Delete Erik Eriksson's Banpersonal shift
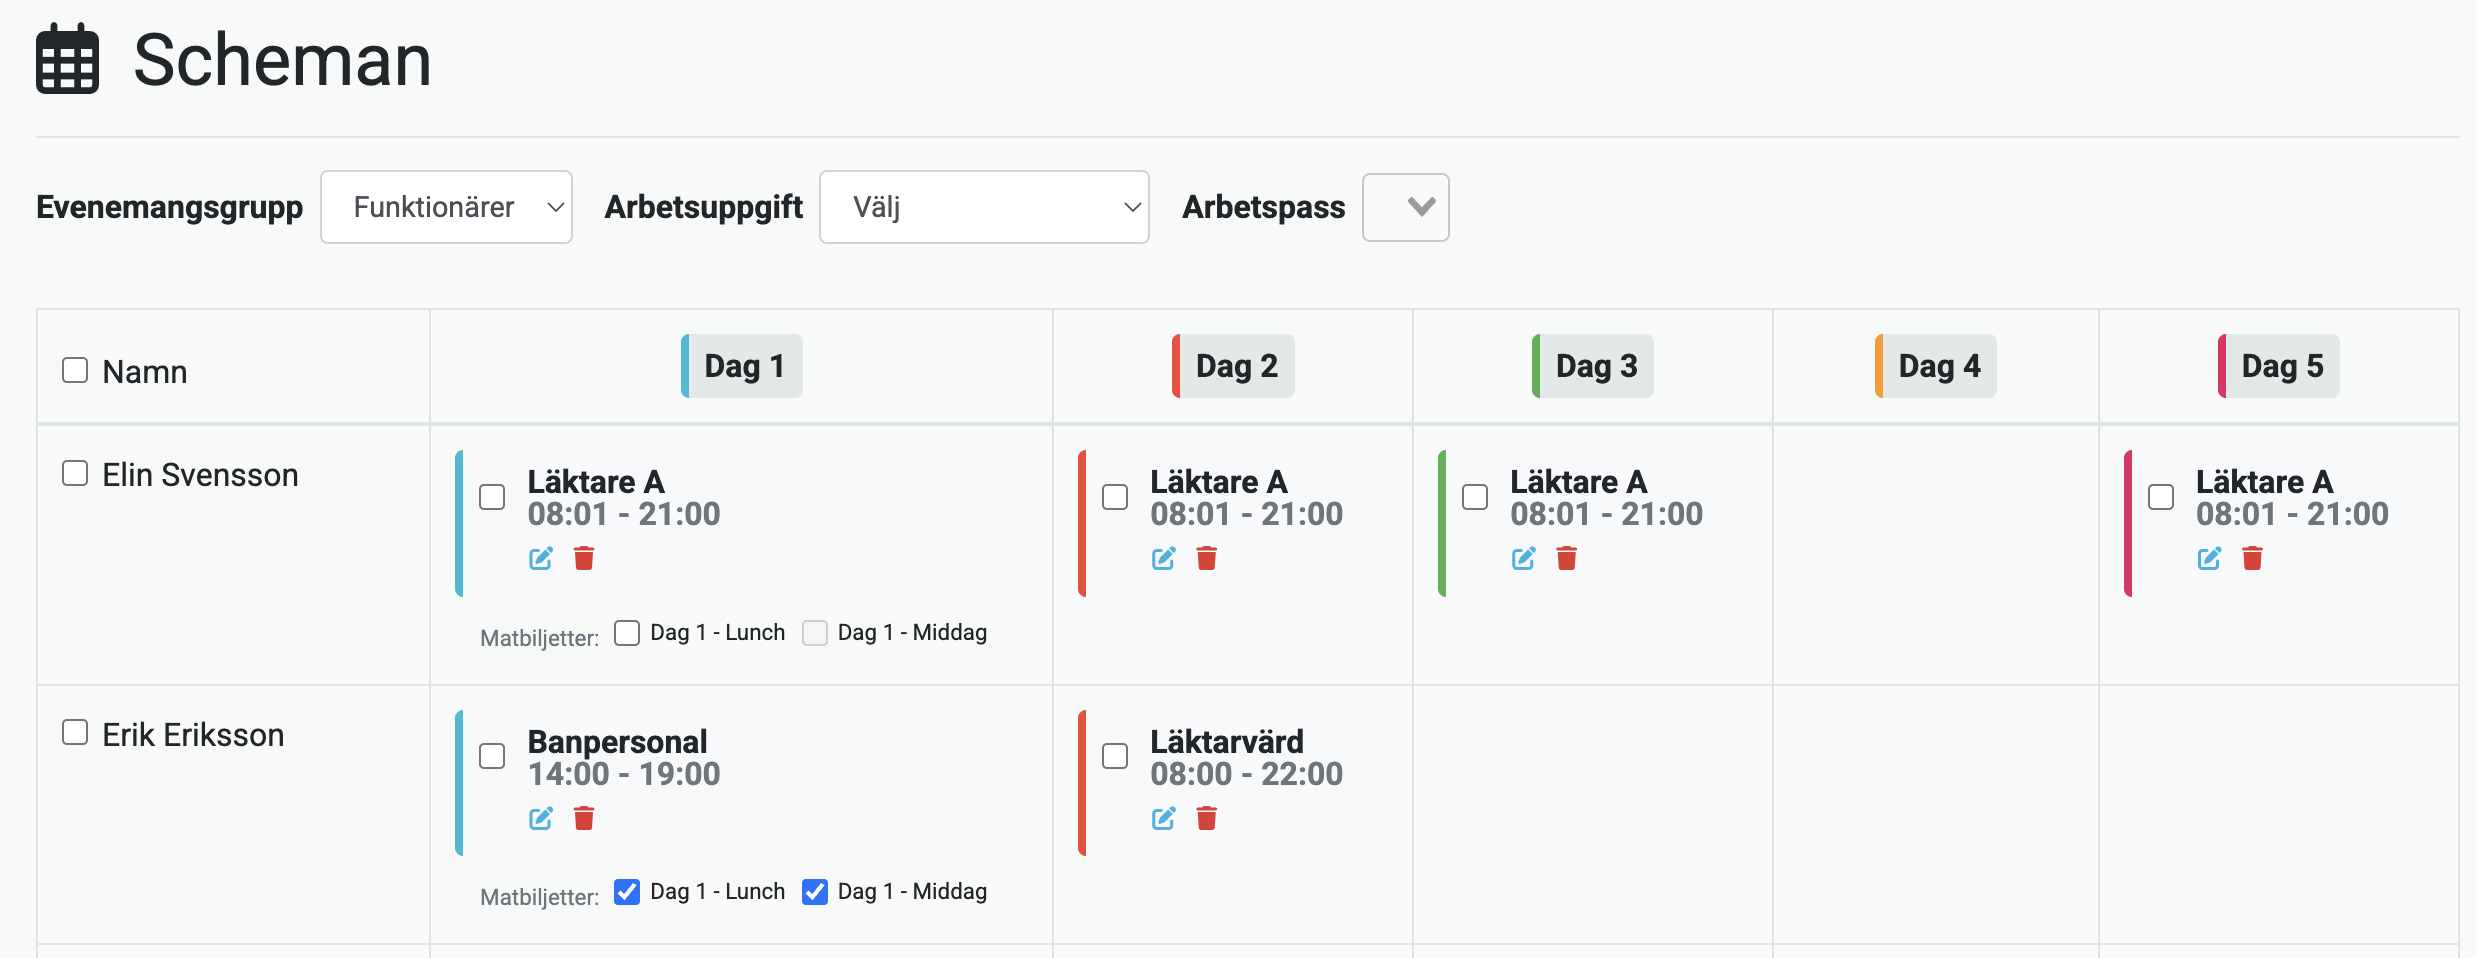Screen dimensions: 2476x958 tap(584, 819)
